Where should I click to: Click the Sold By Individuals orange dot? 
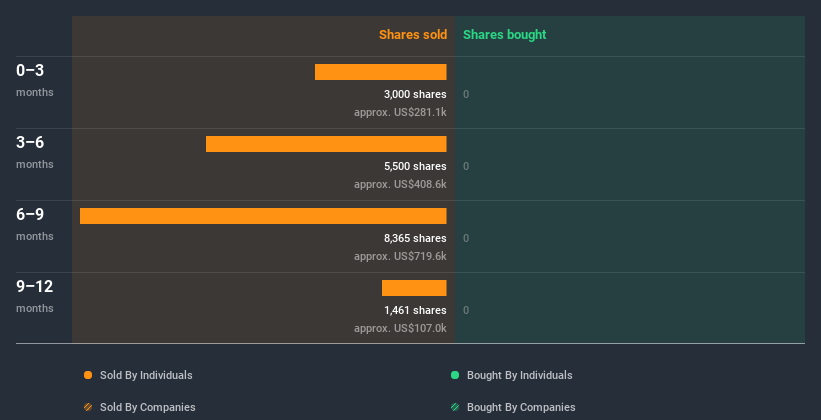point(88,375)
